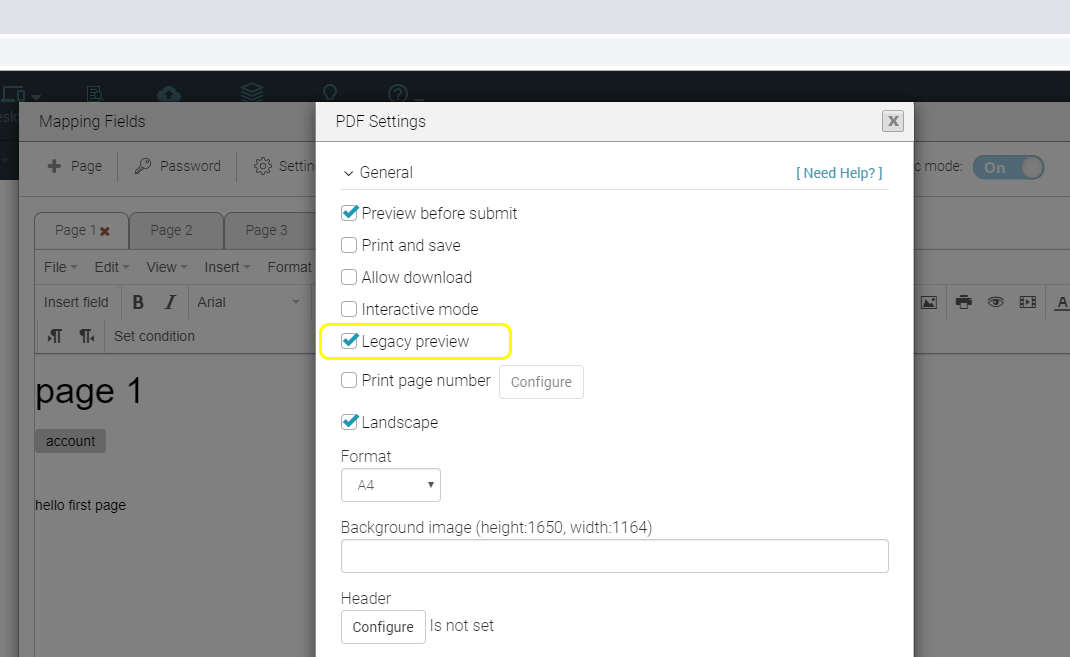This screenshot has width=1070, height=657.
Task: Insert an image using the image icon
Action: click(929, 302)
